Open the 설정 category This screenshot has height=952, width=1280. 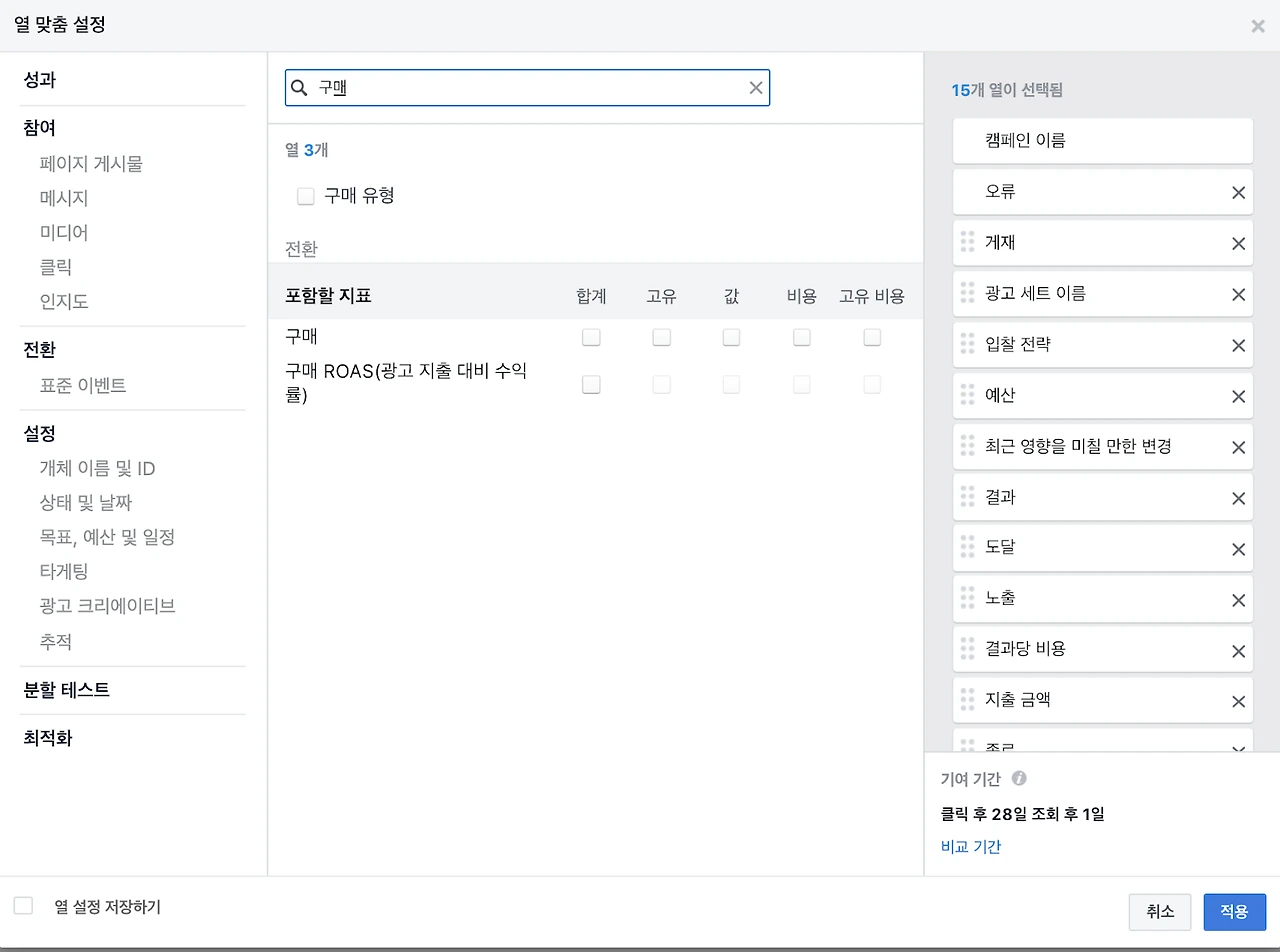coord(40,434)
